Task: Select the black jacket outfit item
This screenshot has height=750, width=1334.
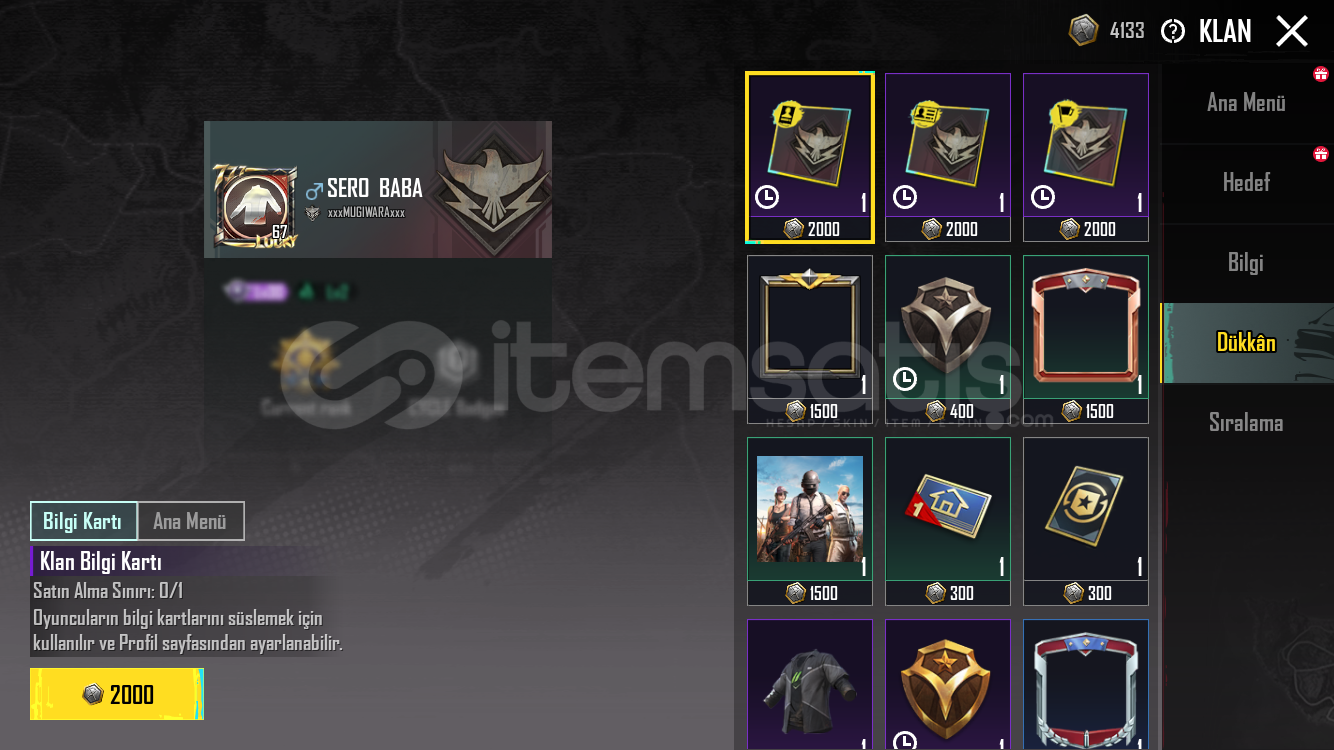Action: [810, 684]
